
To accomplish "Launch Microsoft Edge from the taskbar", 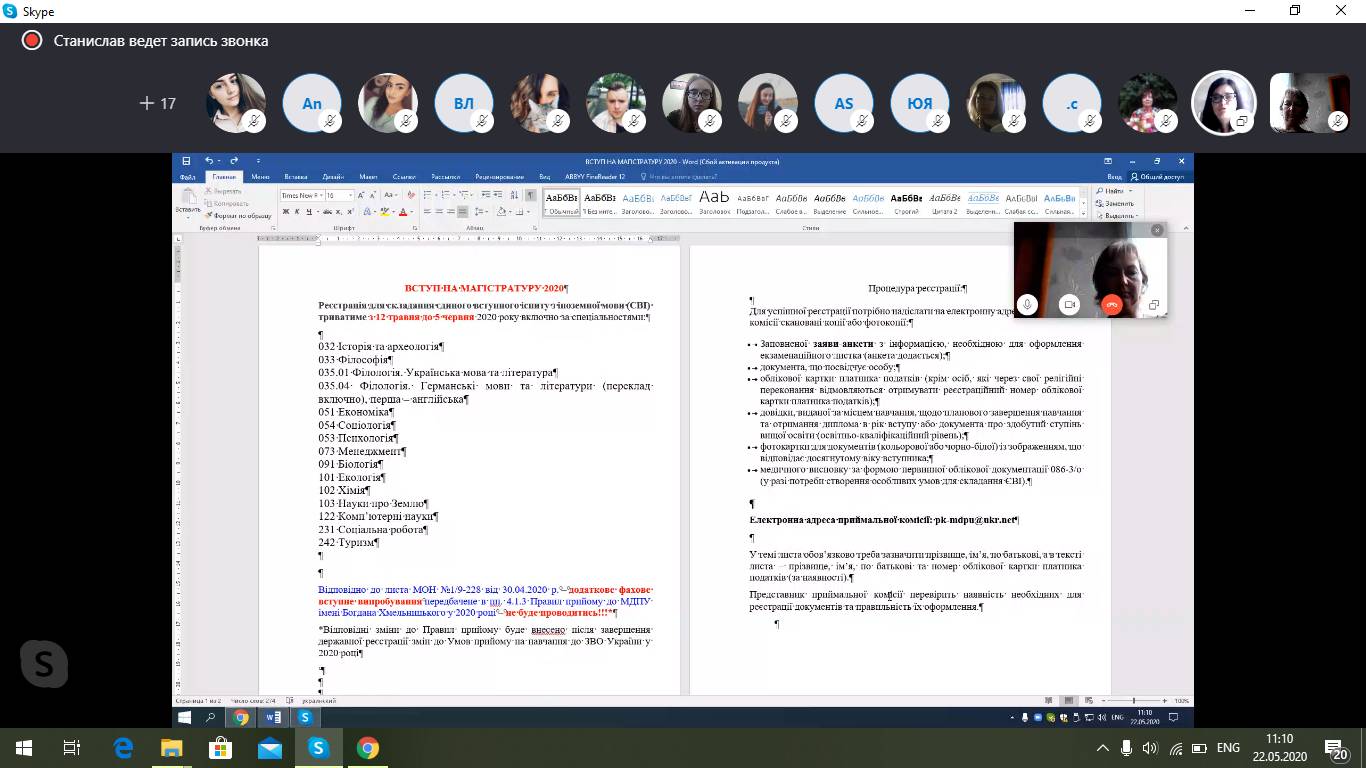I will [x=123, y=748].
